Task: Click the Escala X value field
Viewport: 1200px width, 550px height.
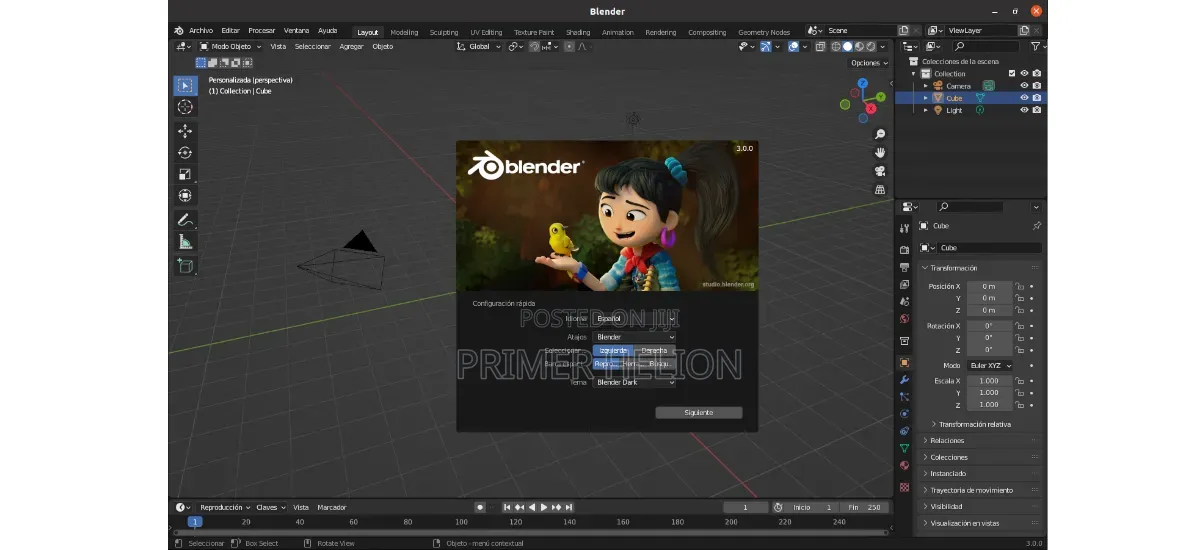Action: (x=989, y=381)
